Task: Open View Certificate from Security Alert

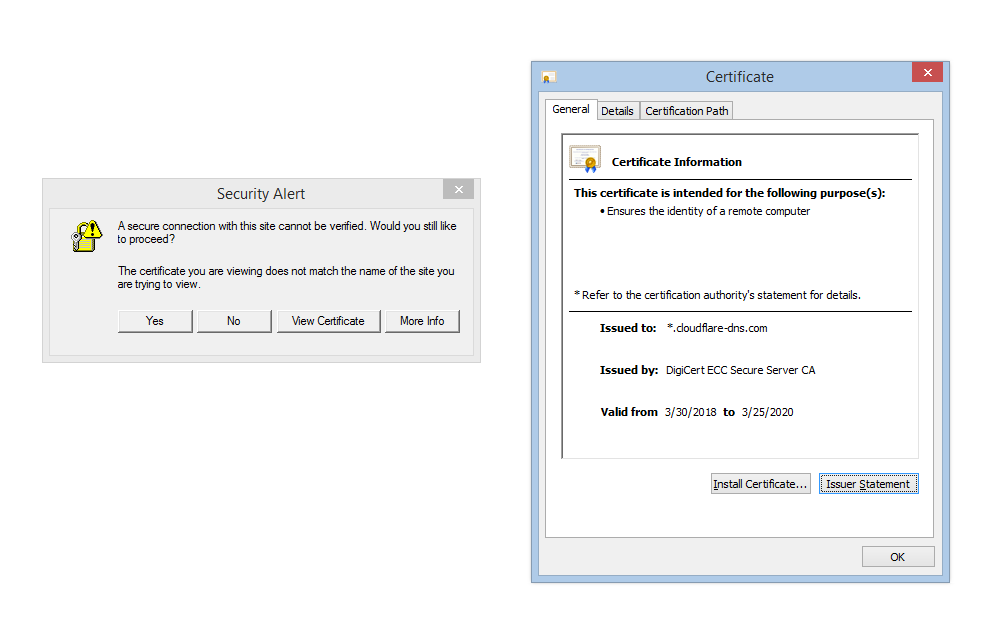Action: click(328, 321)
